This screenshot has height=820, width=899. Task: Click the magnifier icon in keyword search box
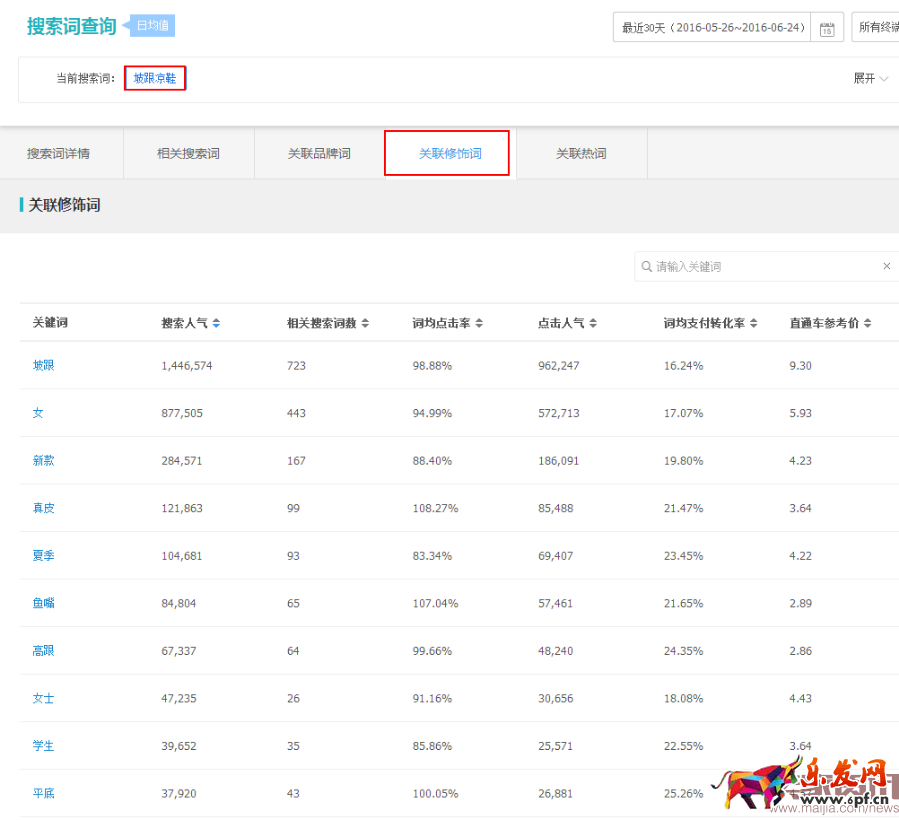coord(649,266)
